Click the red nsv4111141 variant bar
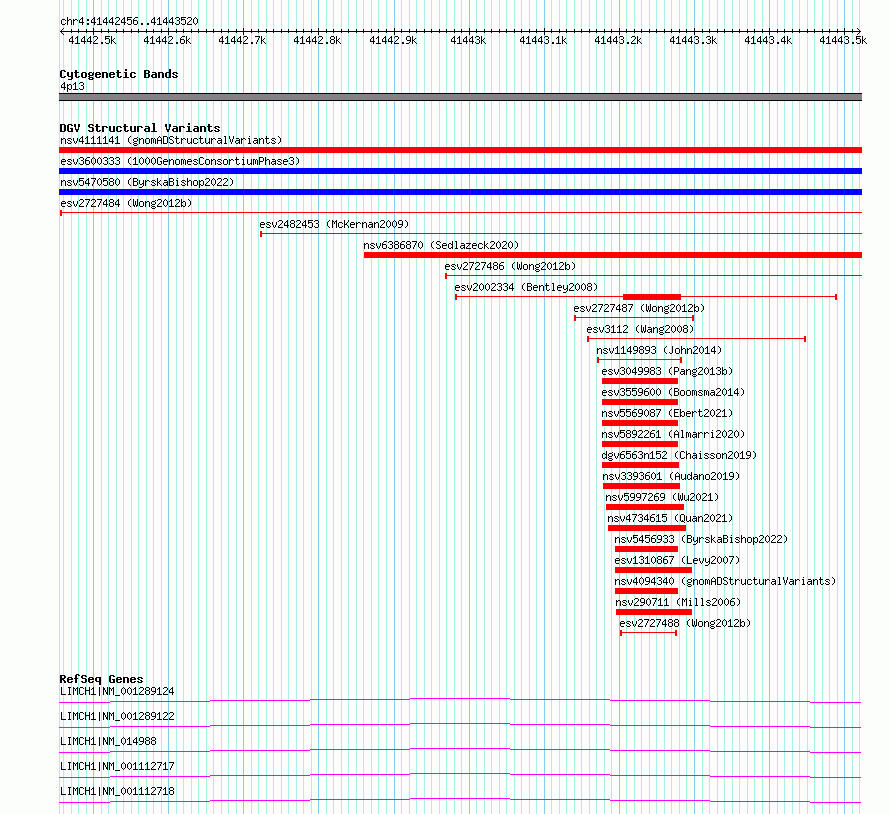Screen dimensions: 890x814 click(x=460, y=150)
